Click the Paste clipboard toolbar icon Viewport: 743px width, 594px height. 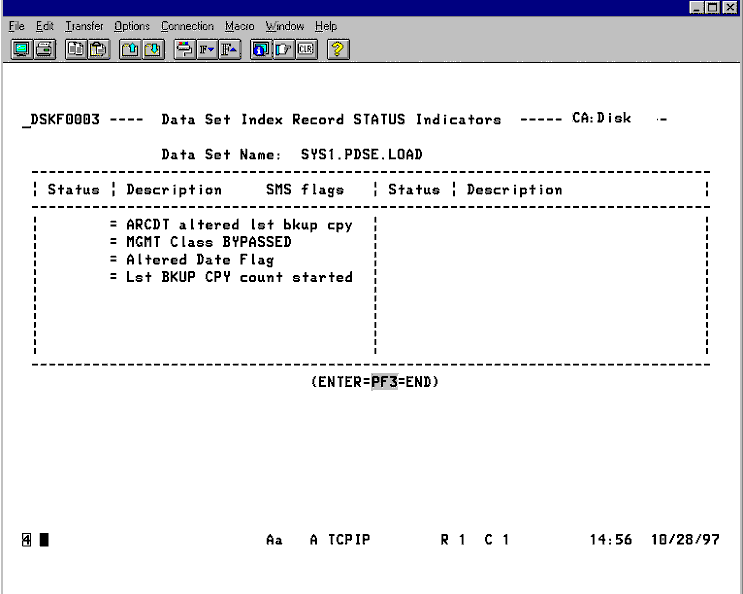pos(99,49)
